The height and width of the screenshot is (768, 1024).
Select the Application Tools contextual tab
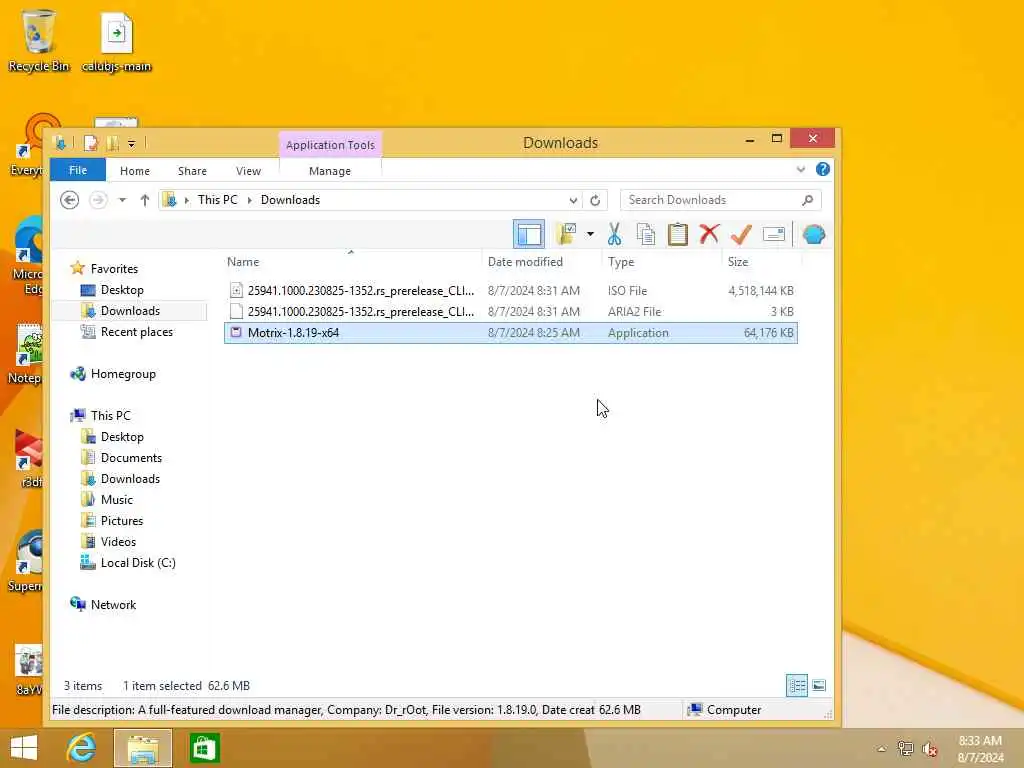(330, 145)
